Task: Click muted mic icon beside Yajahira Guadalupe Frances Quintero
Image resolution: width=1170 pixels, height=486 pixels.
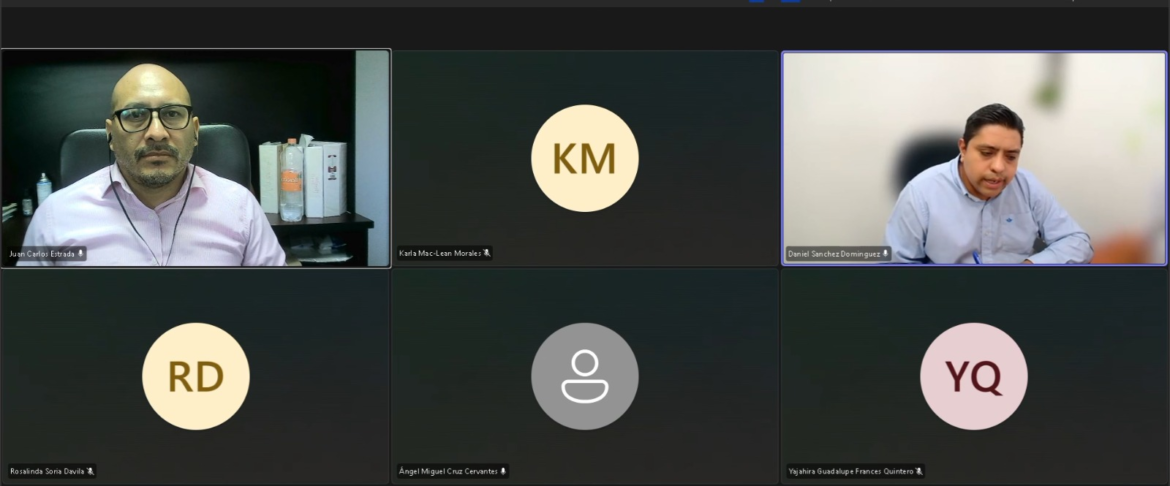Action: 919,471
